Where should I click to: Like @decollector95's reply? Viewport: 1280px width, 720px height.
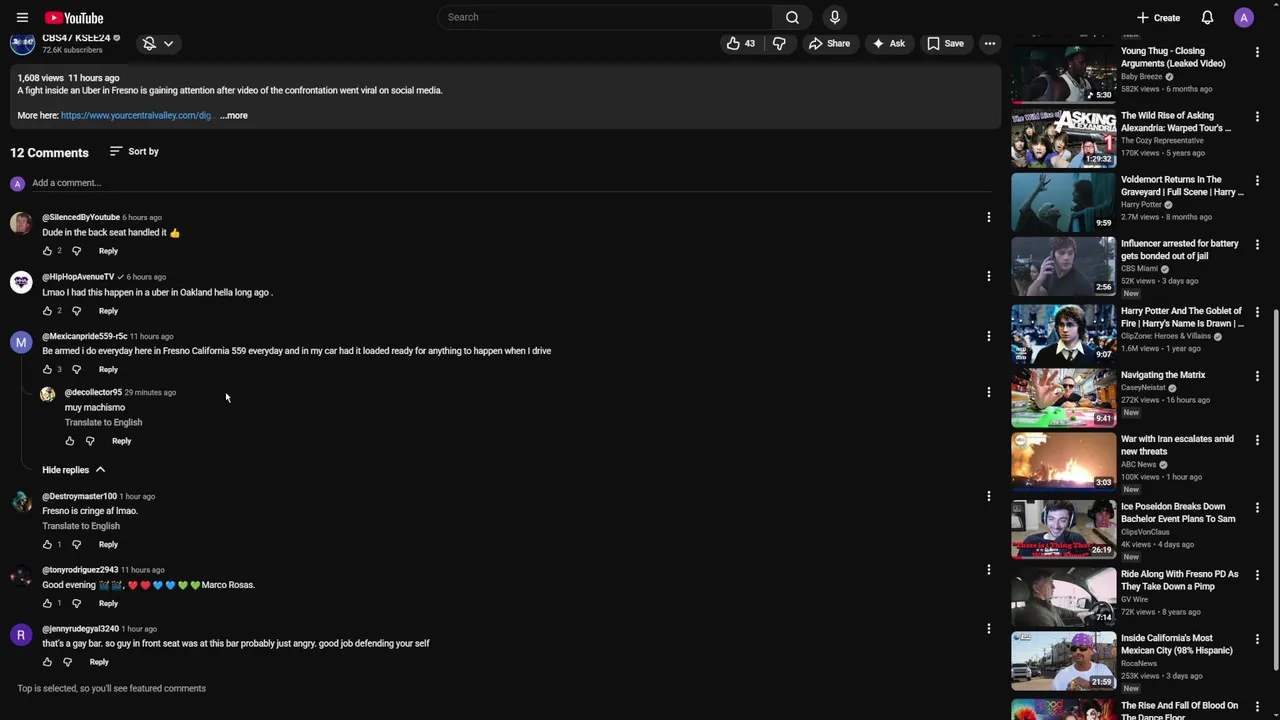tap(69, 441)
